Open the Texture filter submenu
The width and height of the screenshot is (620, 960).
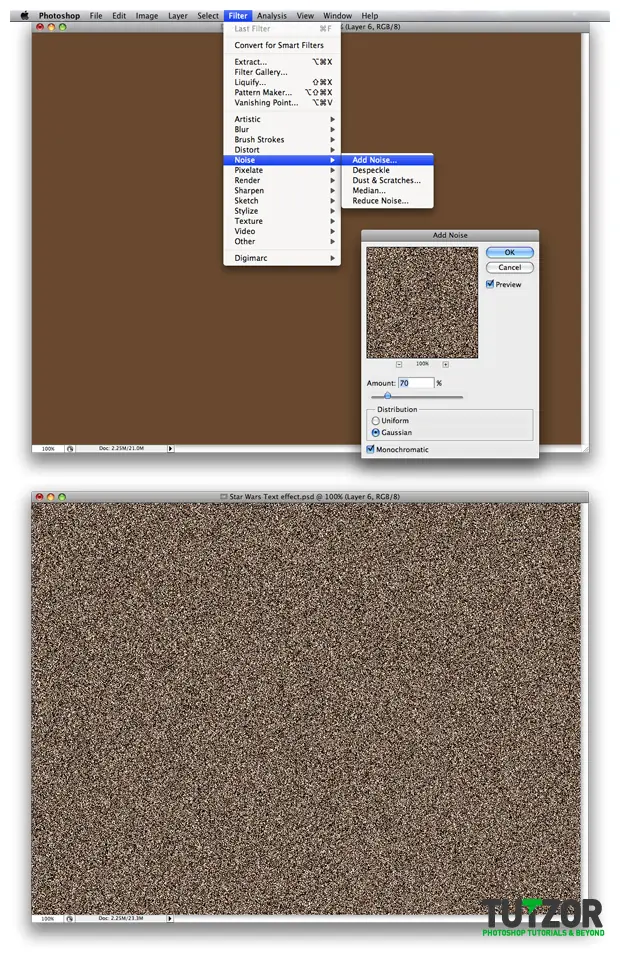pyautogui.click(x=282, y=221)
